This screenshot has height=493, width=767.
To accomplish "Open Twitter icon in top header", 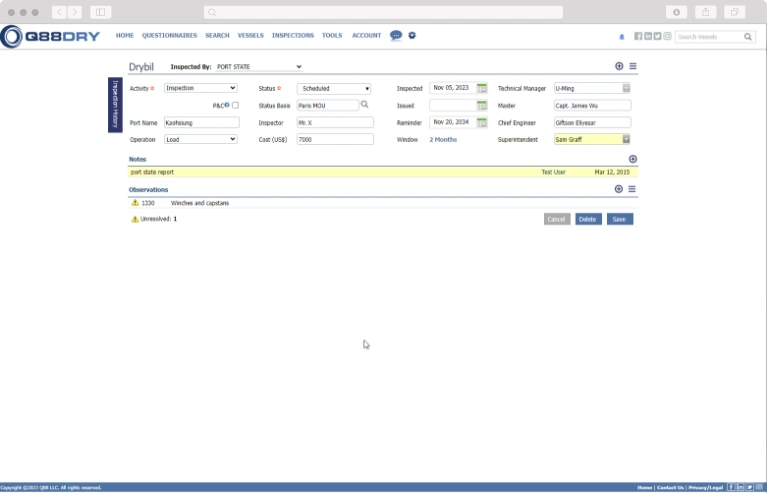I will 657,36.
